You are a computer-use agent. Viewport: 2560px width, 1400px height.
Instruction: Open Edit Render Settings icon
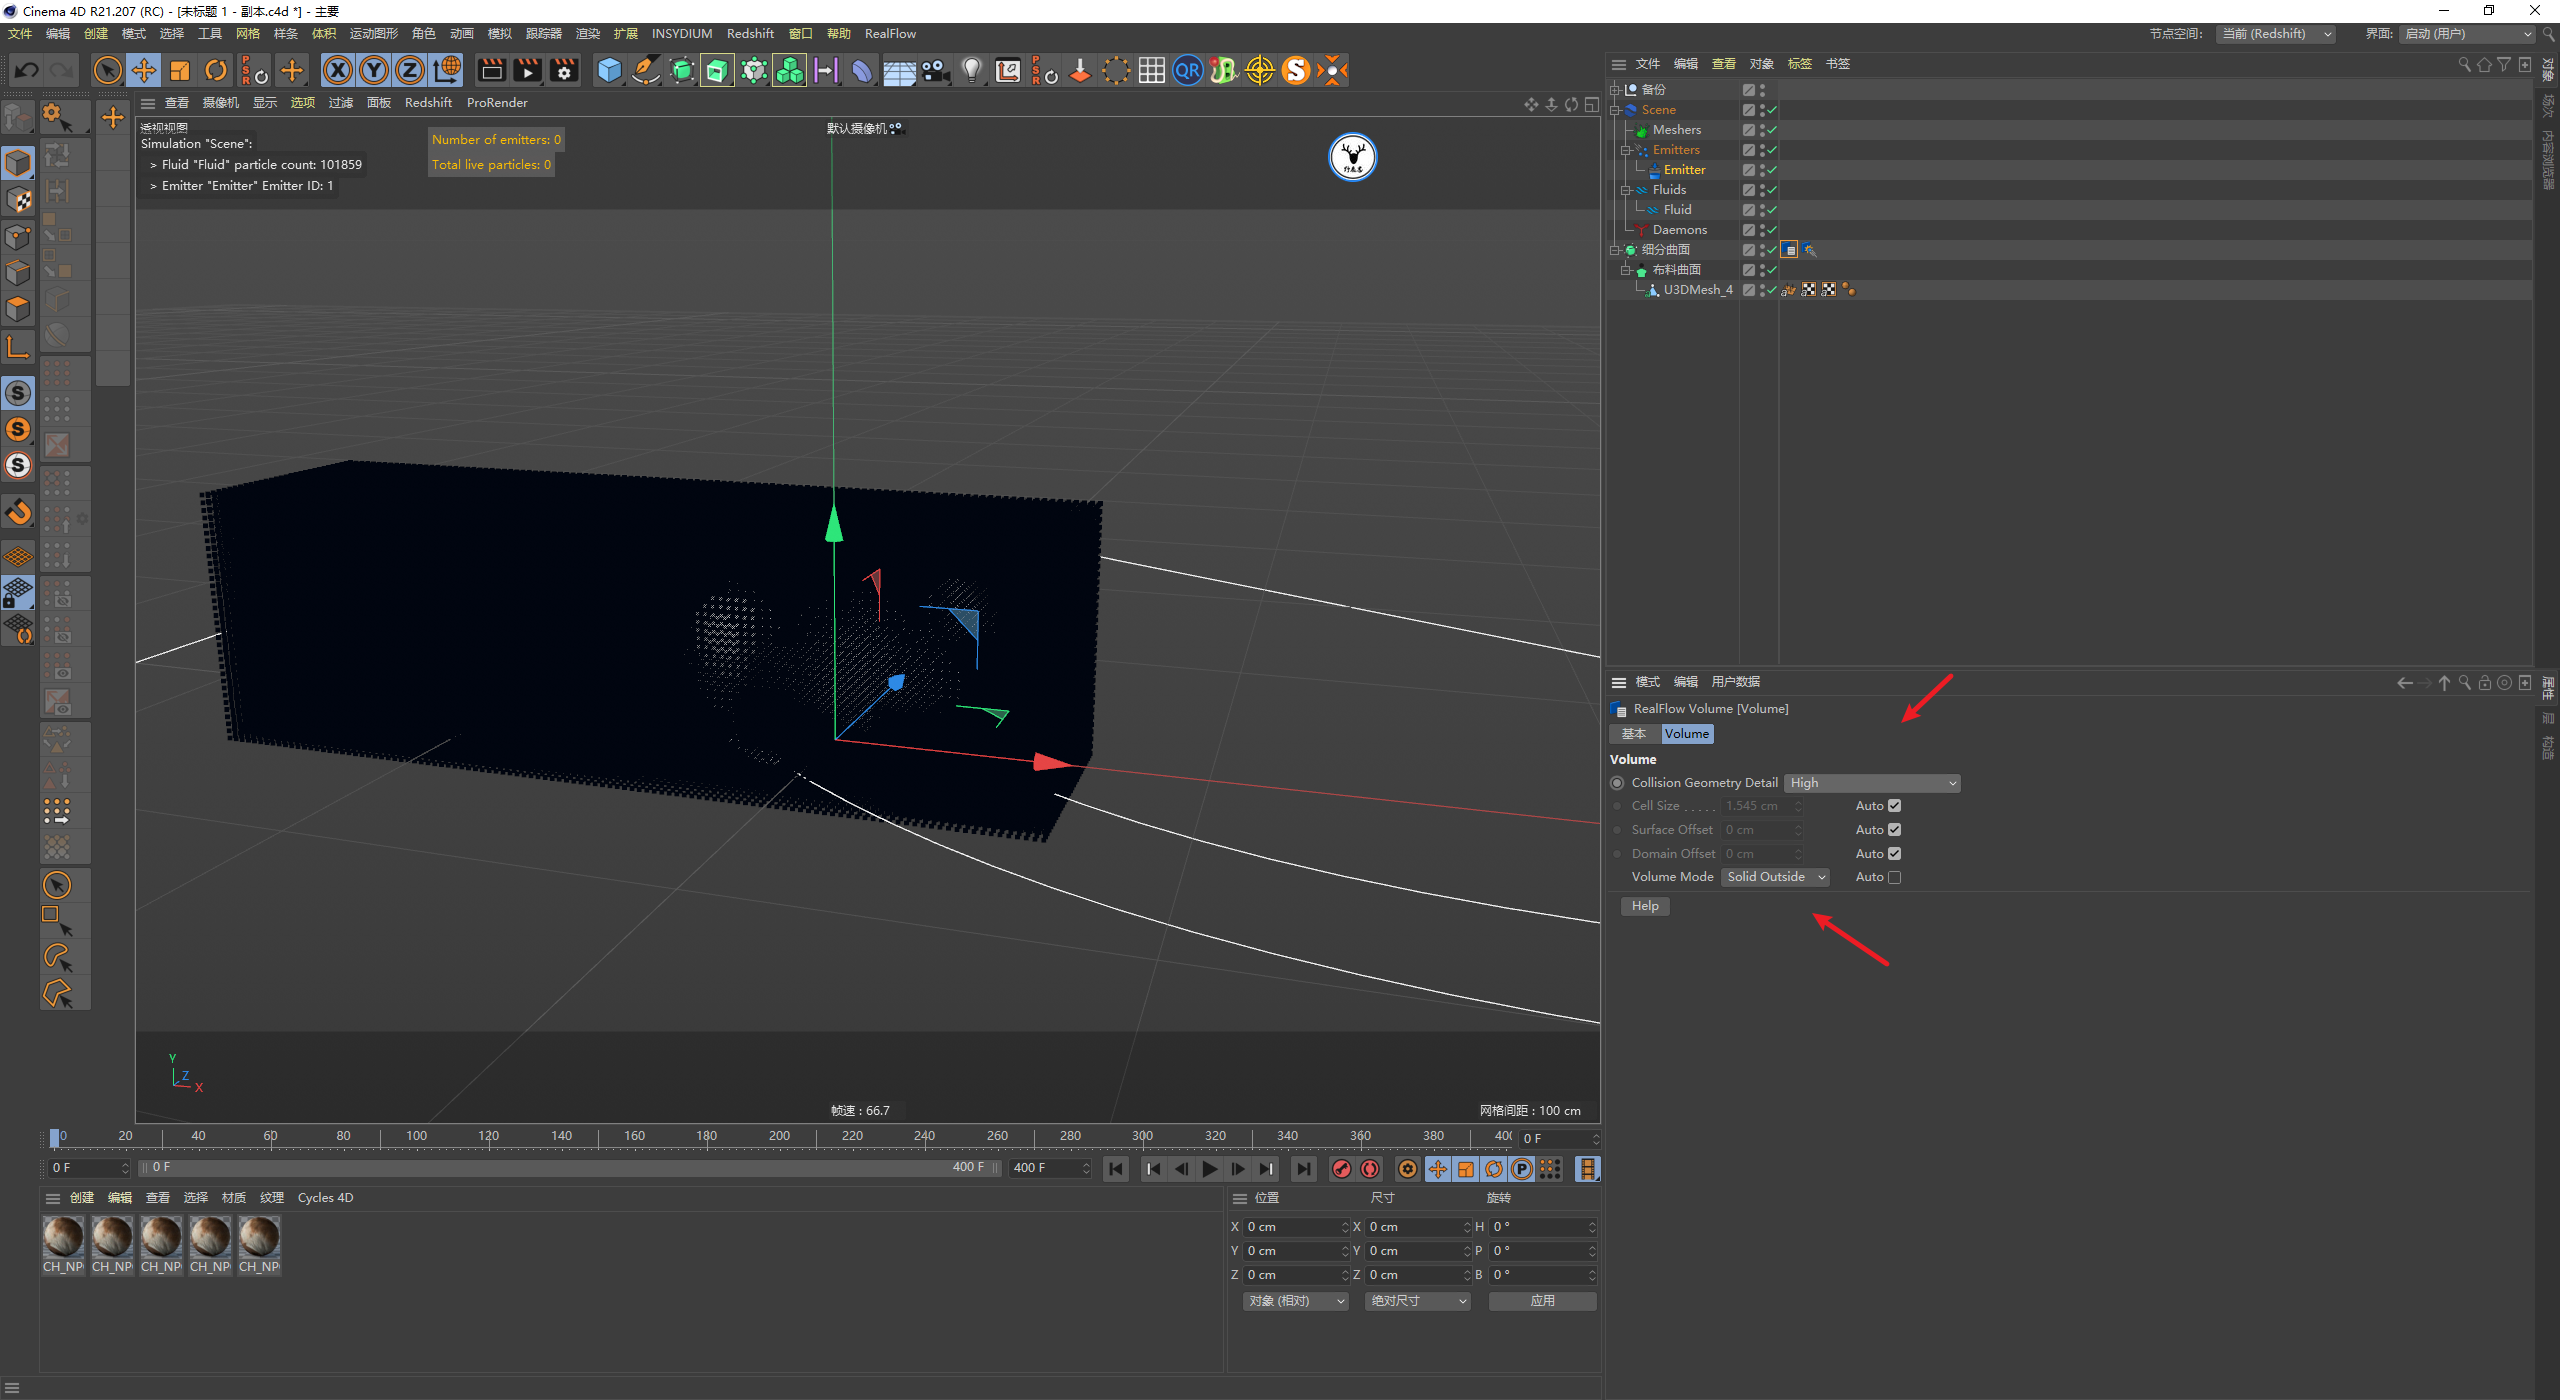pos(564,70)
